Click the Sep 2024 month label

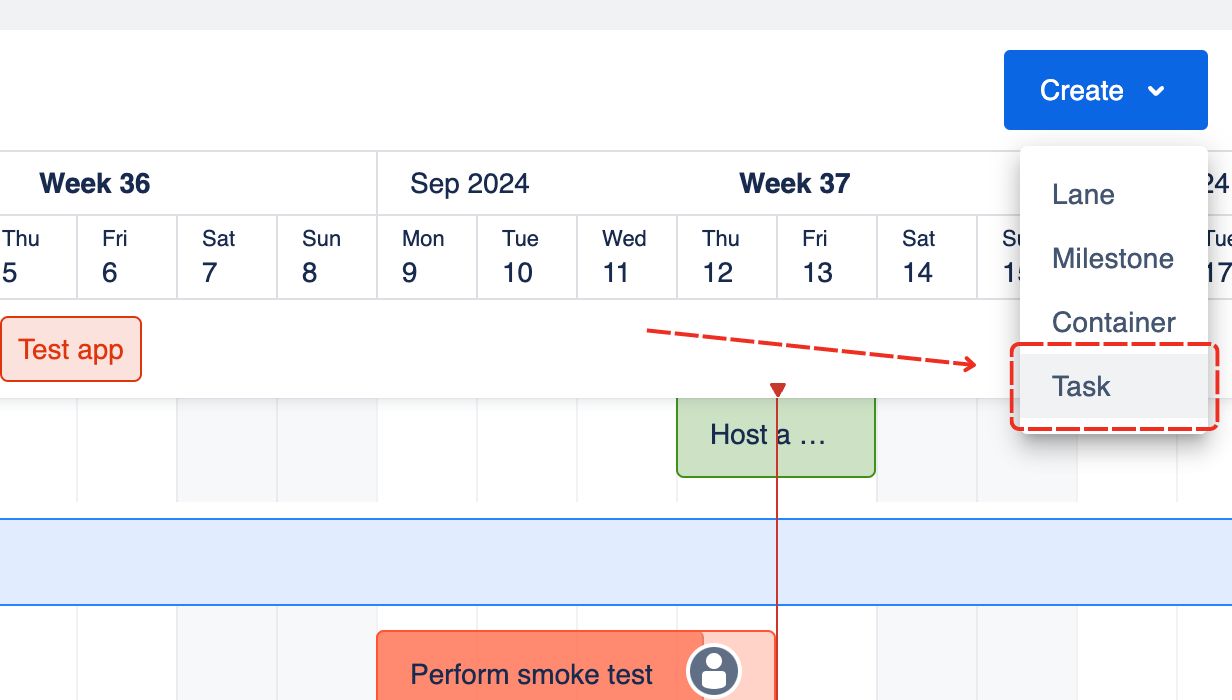[x=469, y=183]
